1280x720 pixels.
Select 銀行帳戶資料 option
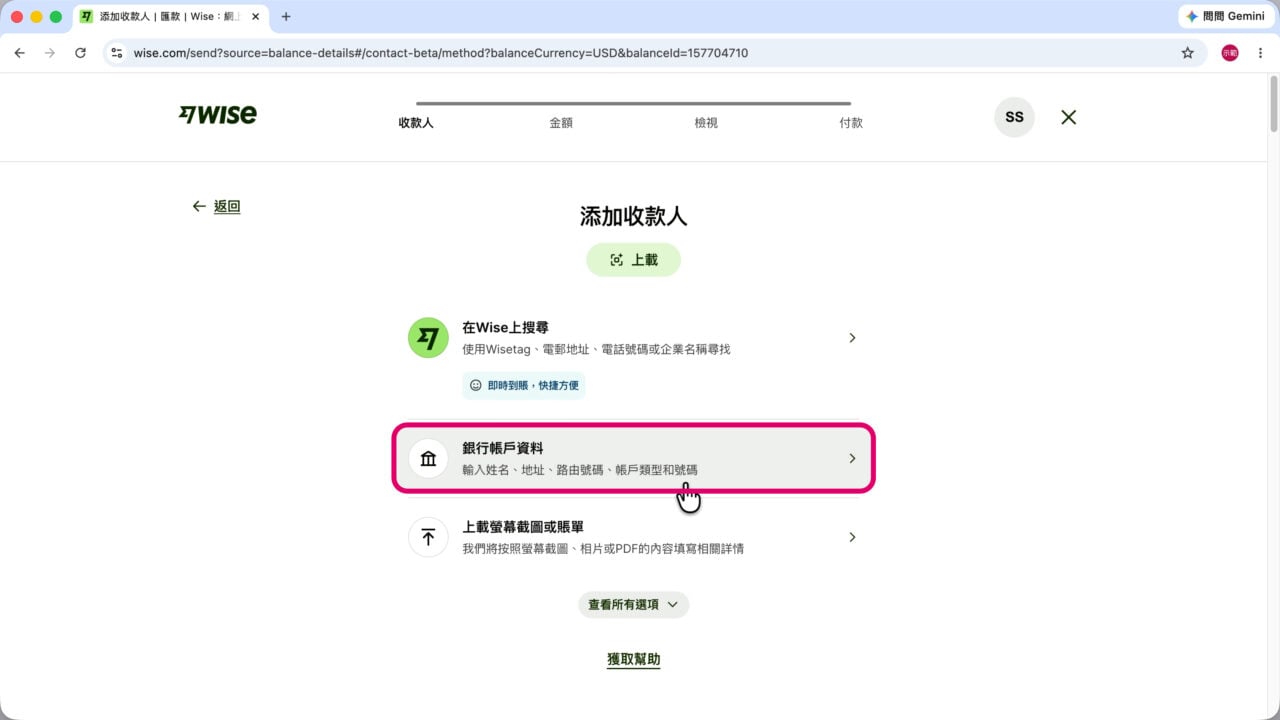(x=633, y=458)
